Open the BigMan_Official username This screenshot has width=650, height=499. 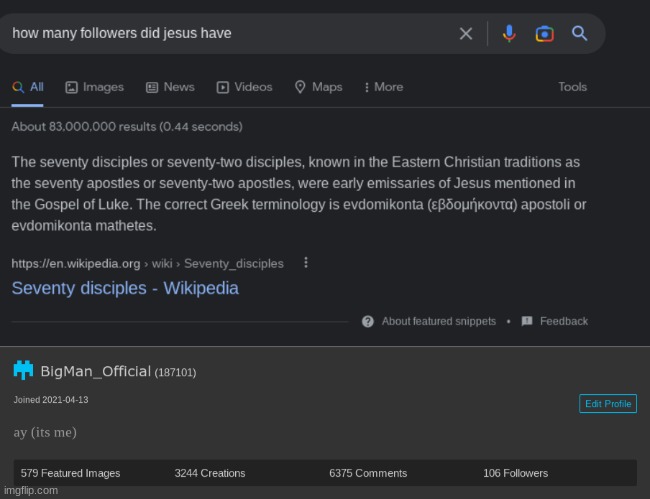point(96,371)
